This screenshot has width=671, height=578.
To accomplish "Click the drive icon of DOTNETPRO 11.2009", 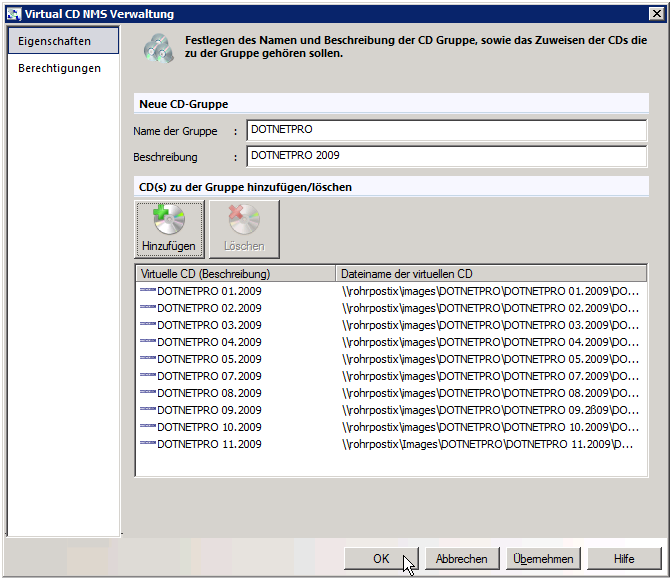I will coord(148,443).
